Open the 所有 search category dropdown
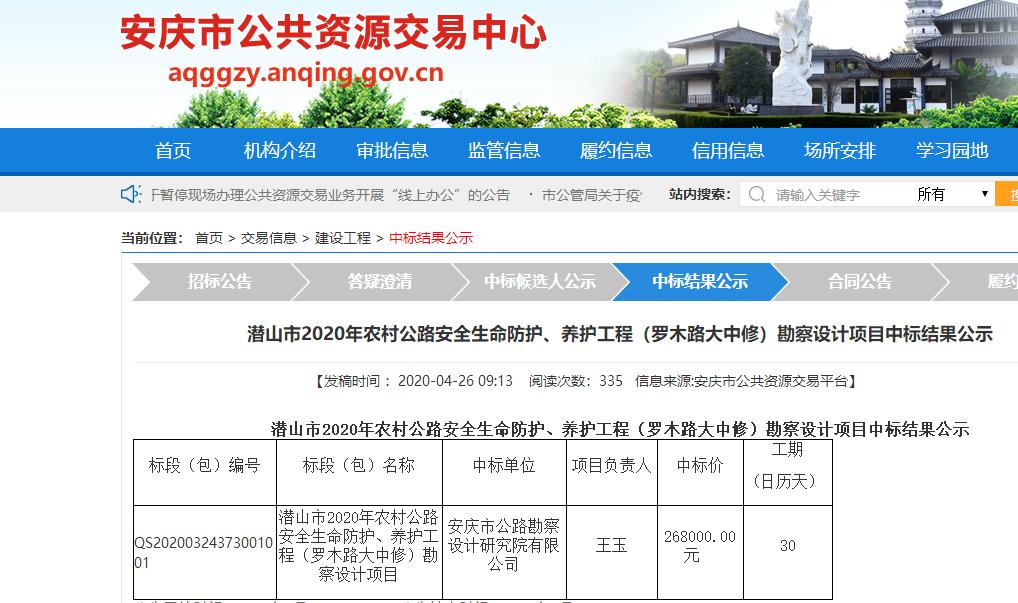 click(x=953, y=194)
